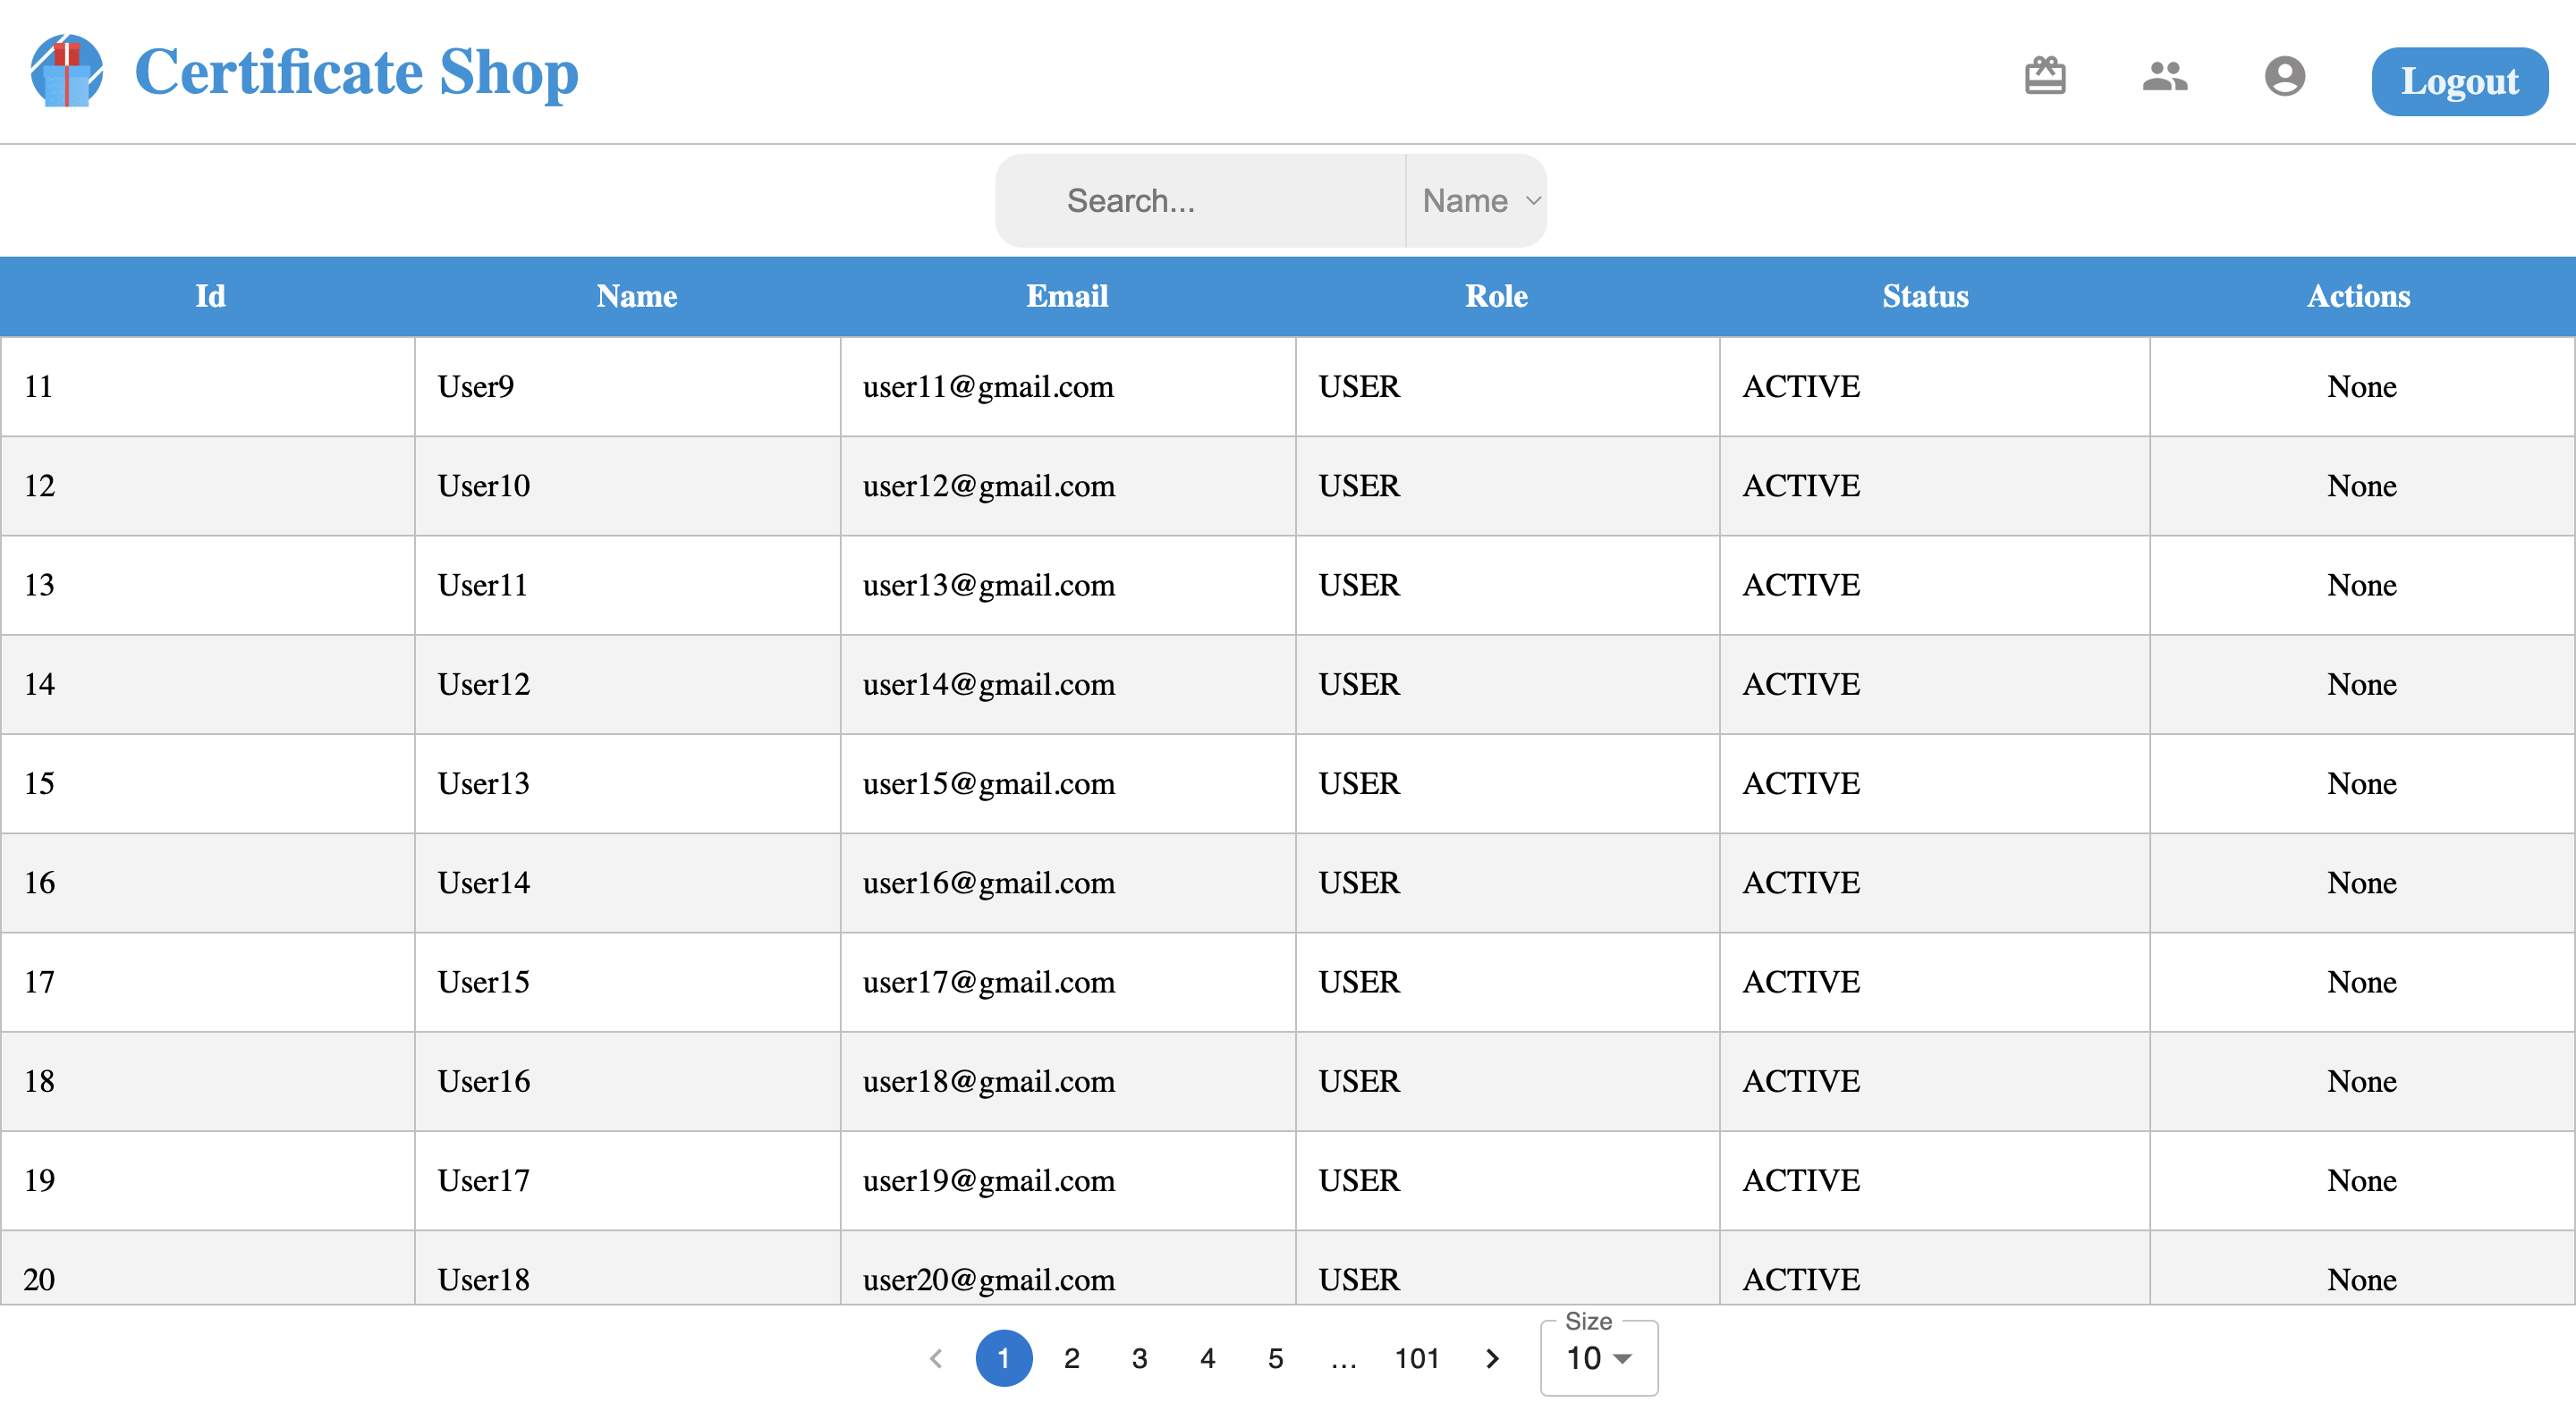Viewport: 2576px width, 1411px height.
Task: Click the Name column header
Action: click(636, 296)
